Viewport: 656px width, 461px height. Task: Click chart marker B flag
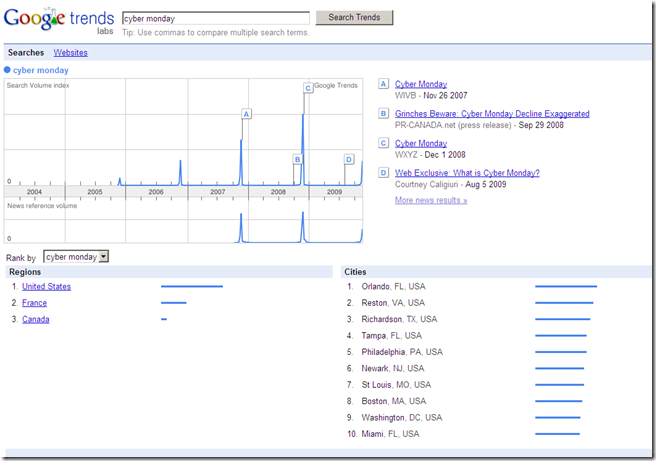tap(297, 159)
